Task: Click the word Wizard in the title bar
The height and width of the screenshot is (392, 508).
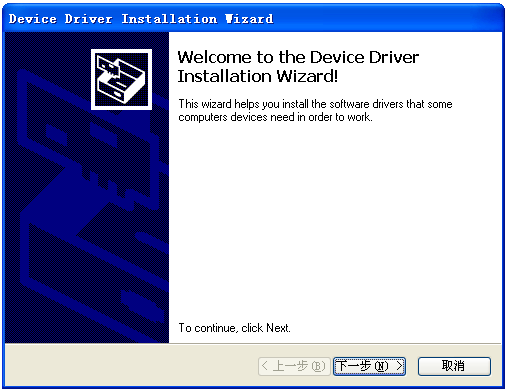Action: [x=249, y=19]
